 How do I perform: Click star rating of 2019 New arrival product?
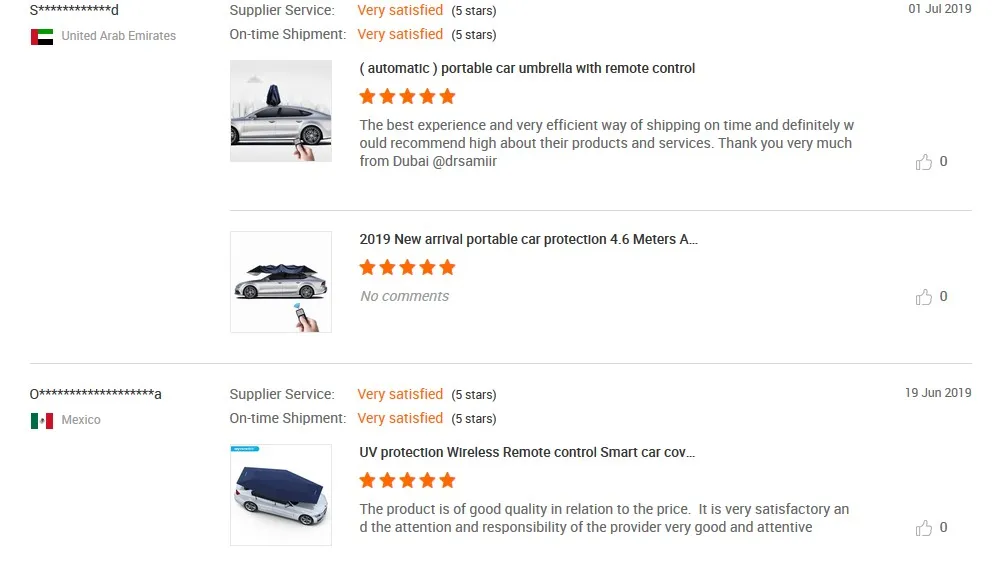[x=407, y=267]
